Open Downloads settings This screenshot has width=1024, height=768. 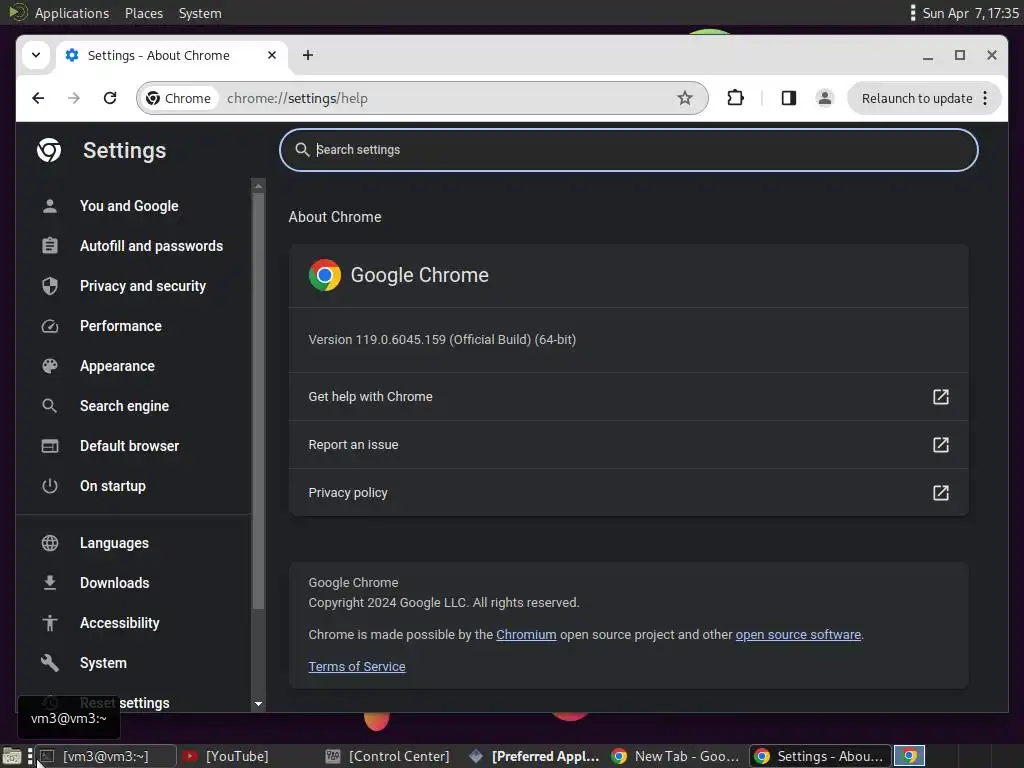coord(114,583)
